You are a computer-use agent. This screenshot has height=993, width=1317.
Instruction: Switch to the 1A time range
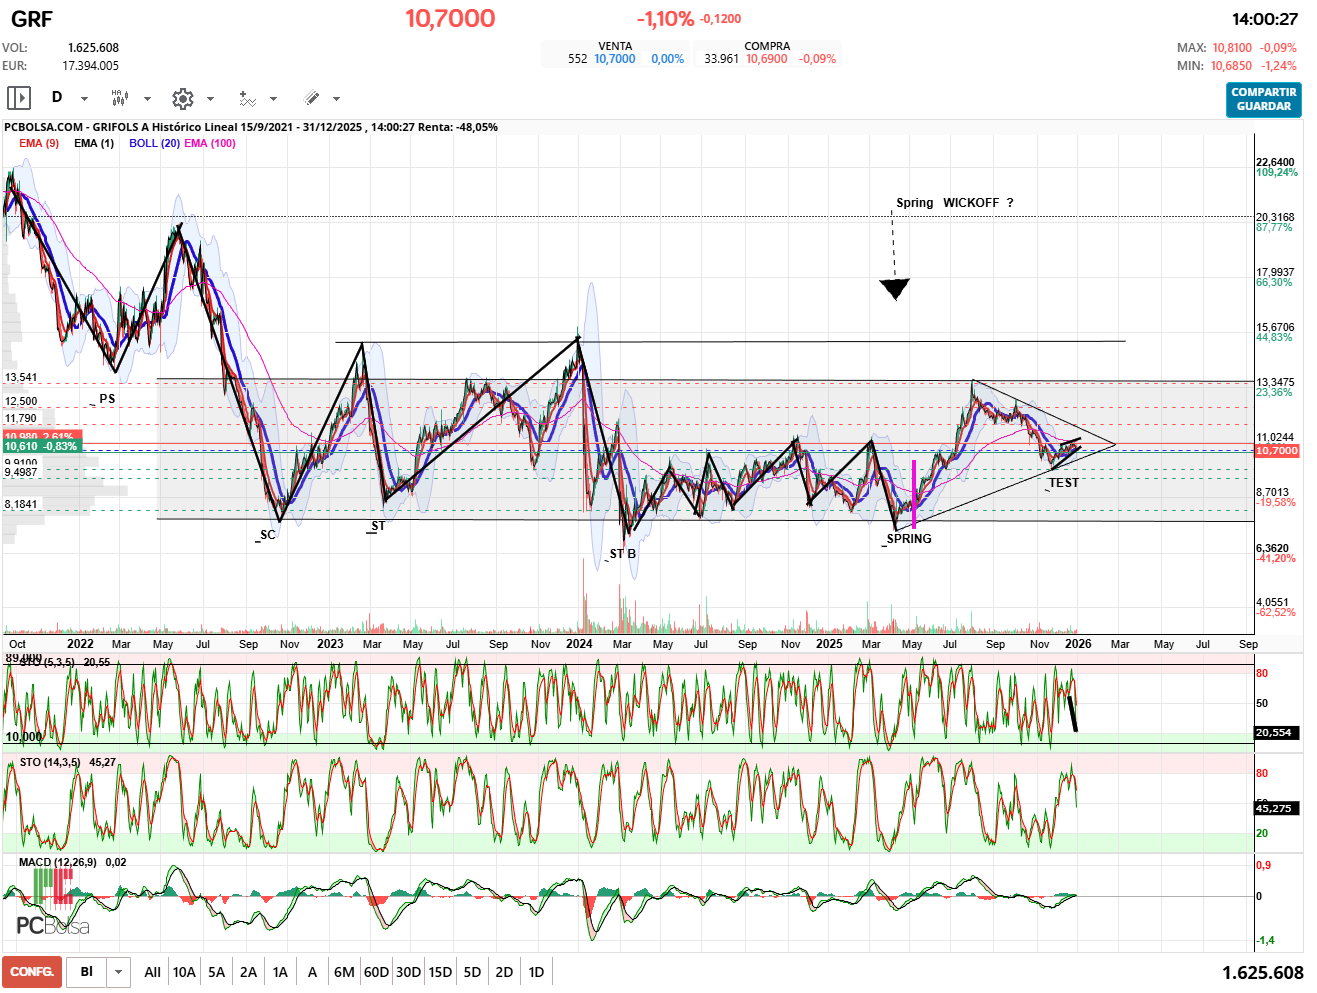point(280,972)
